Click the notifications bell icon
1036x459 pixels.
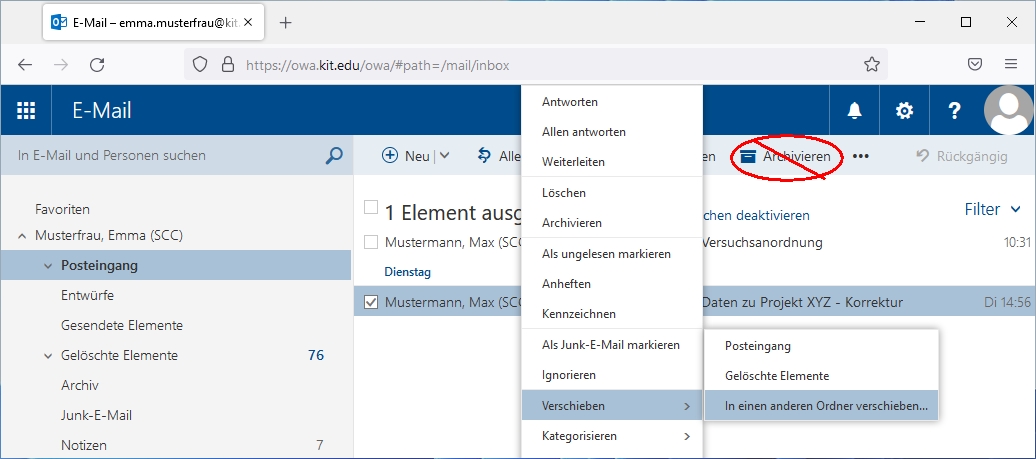point(854,111)
